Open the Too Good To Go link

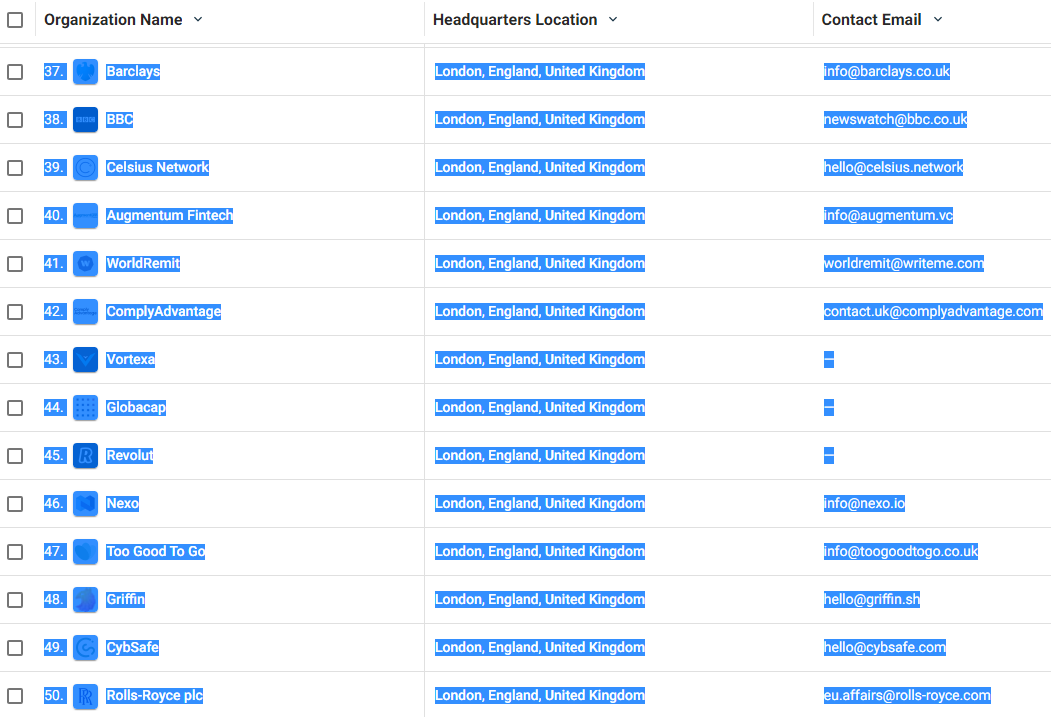156,551
